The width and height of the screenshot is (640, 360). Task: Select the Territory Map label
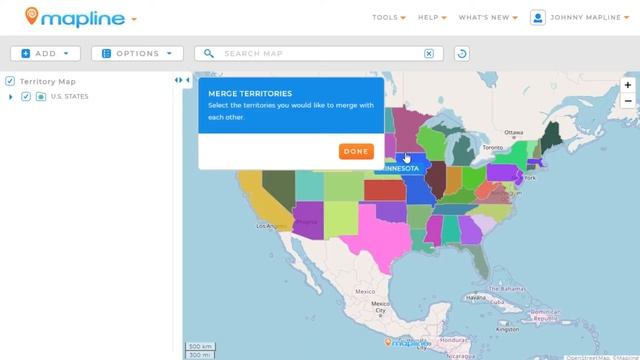point(48,82)
